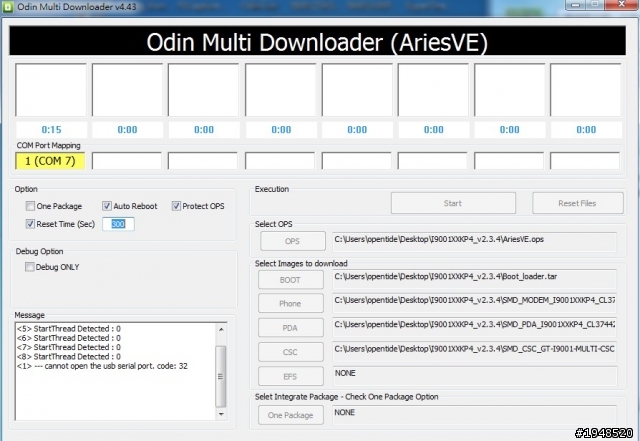Click the 'cannot open the usb serial port' message

[102, 366]
